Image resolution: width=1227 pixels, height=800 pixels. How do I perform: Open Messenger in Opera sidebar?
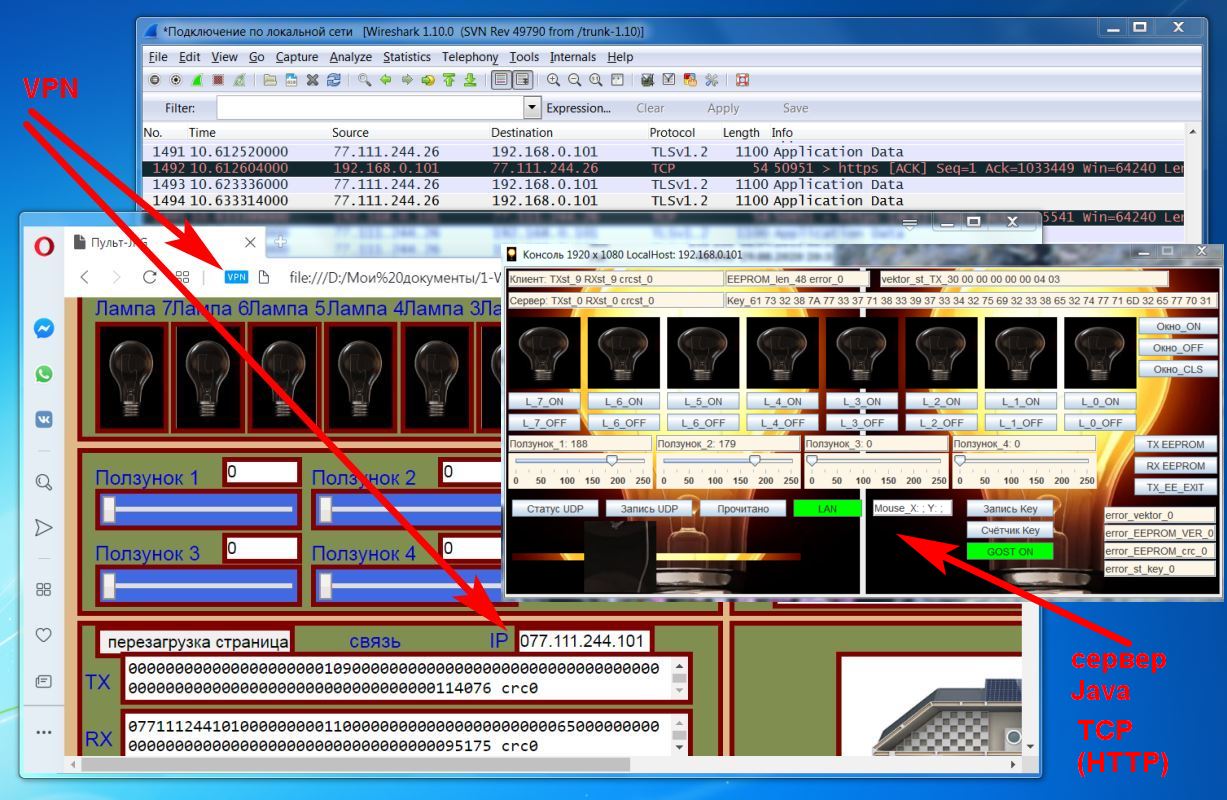(44, 329)
